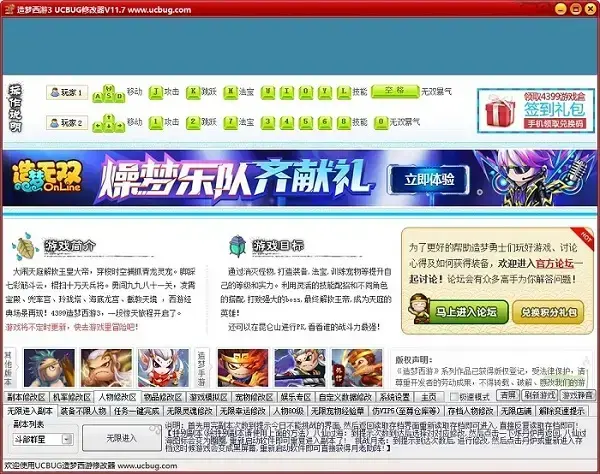
Task: Click the 2 jump key icon for player 2
Action: (193, 122)
